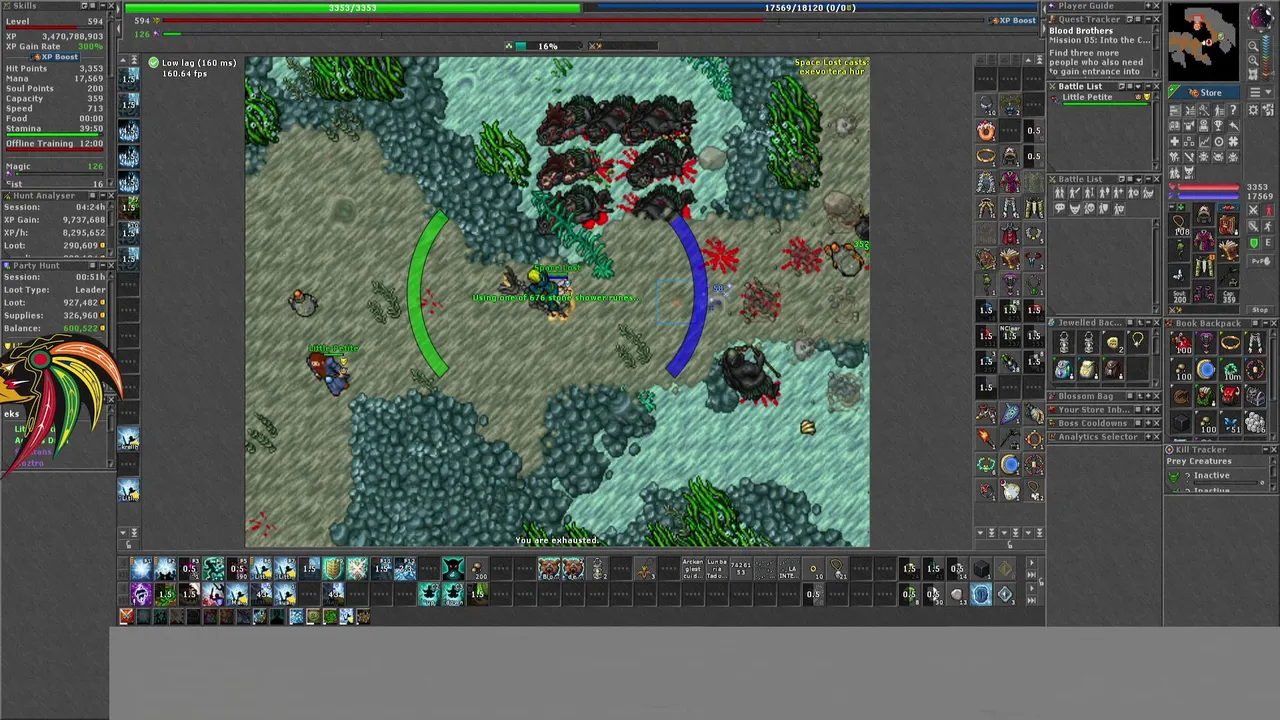Open the upper Battle List dropdown arrow

[x=1138, y=86]
